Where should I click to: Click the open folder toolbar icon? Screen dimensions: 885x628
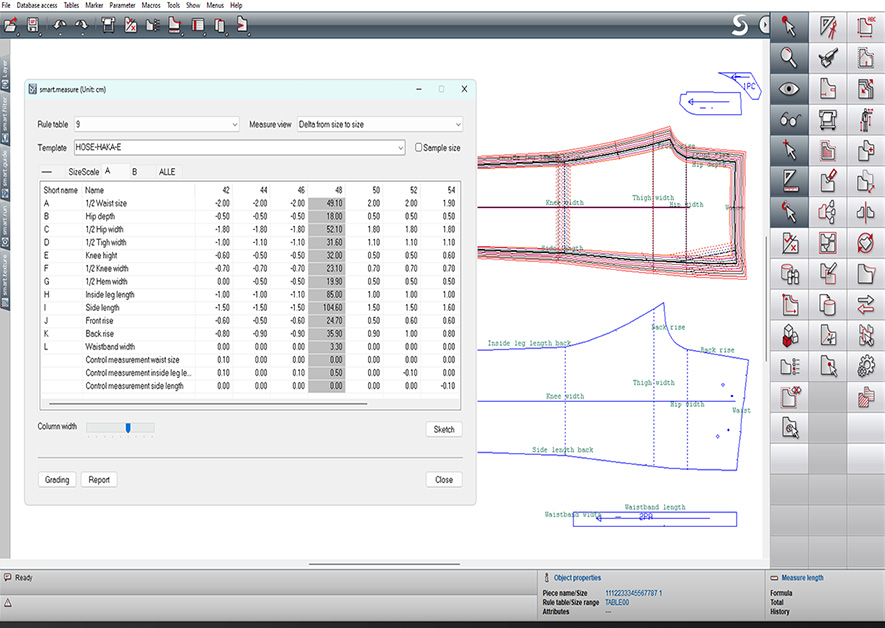point(12,26)
